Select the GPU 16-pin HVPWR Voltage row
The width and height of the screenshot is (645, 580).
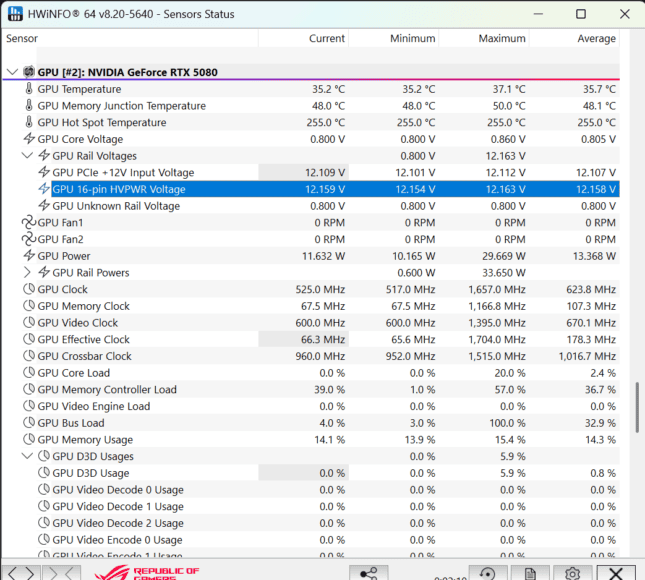335,189
